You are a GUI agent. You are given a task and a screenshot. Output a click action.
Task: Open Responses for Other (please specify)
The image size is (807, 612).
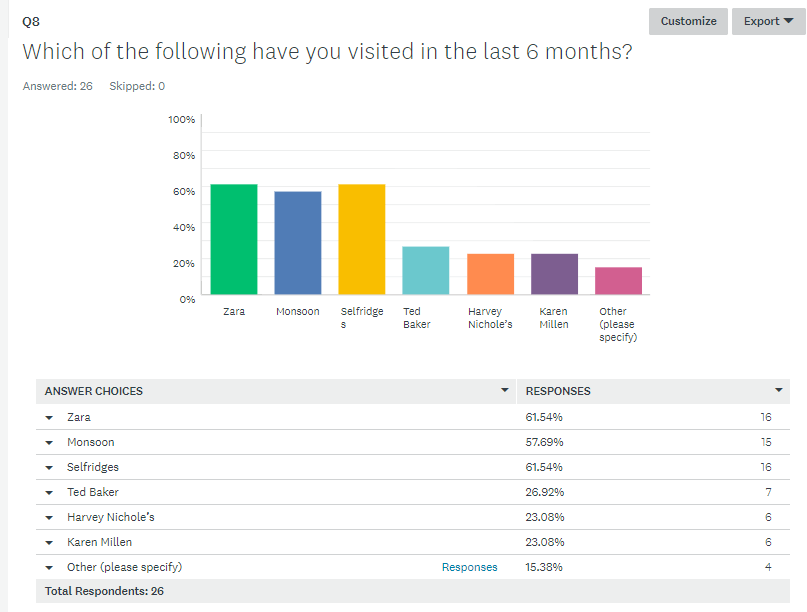tap(469, 567)
